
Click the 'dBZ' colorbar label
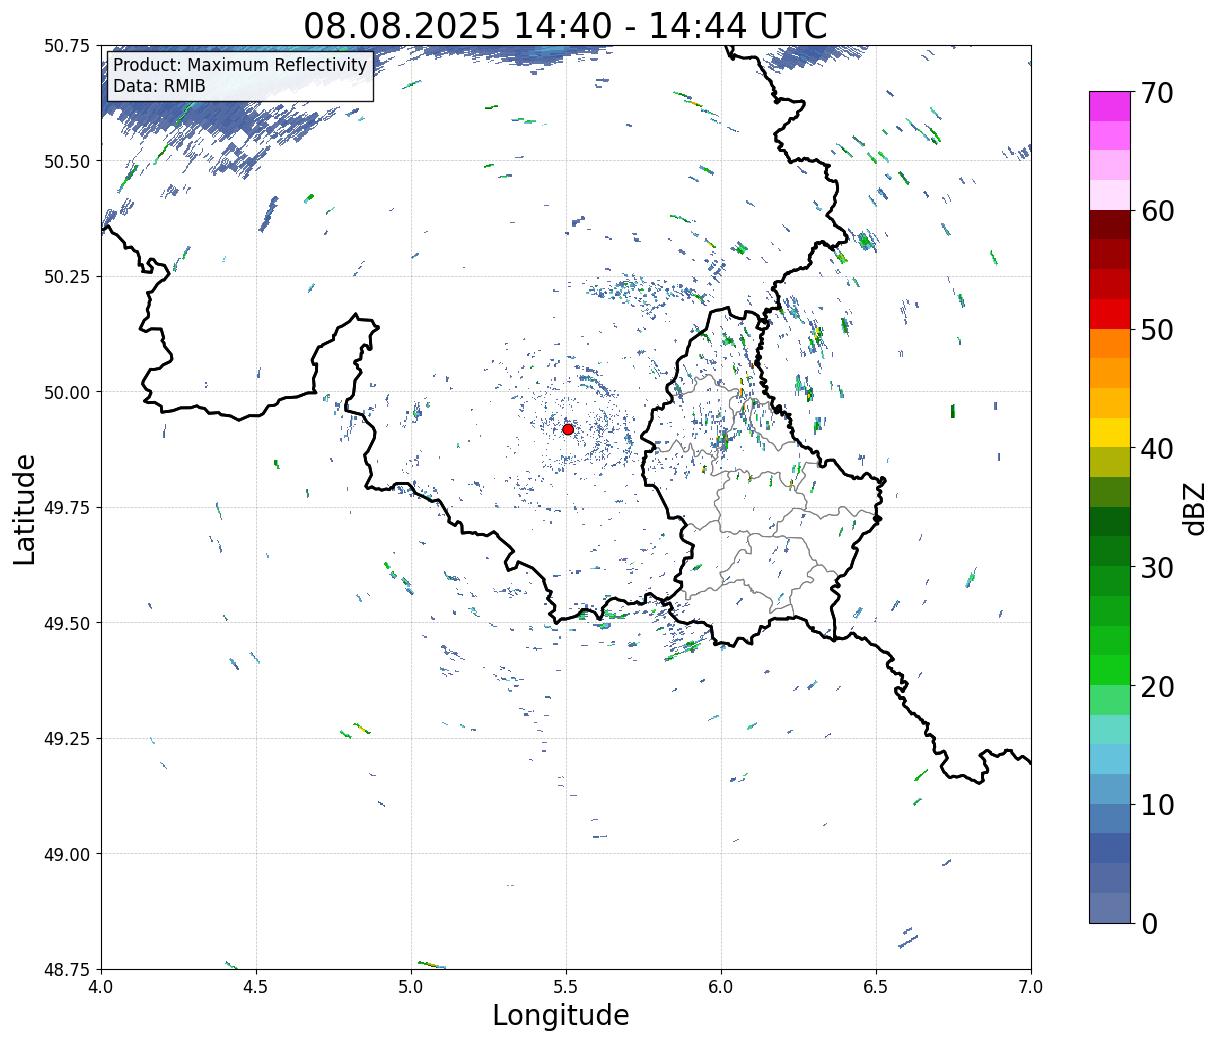click(1194, 507)
